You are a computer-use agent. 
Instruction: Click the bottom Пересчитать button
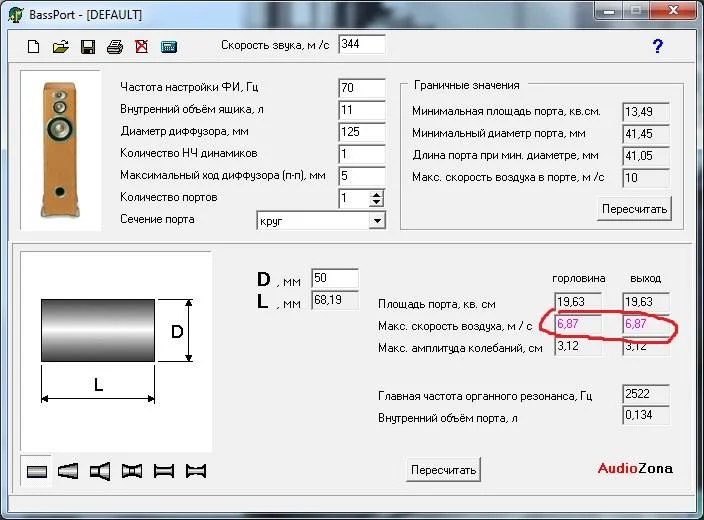[443, 470]
